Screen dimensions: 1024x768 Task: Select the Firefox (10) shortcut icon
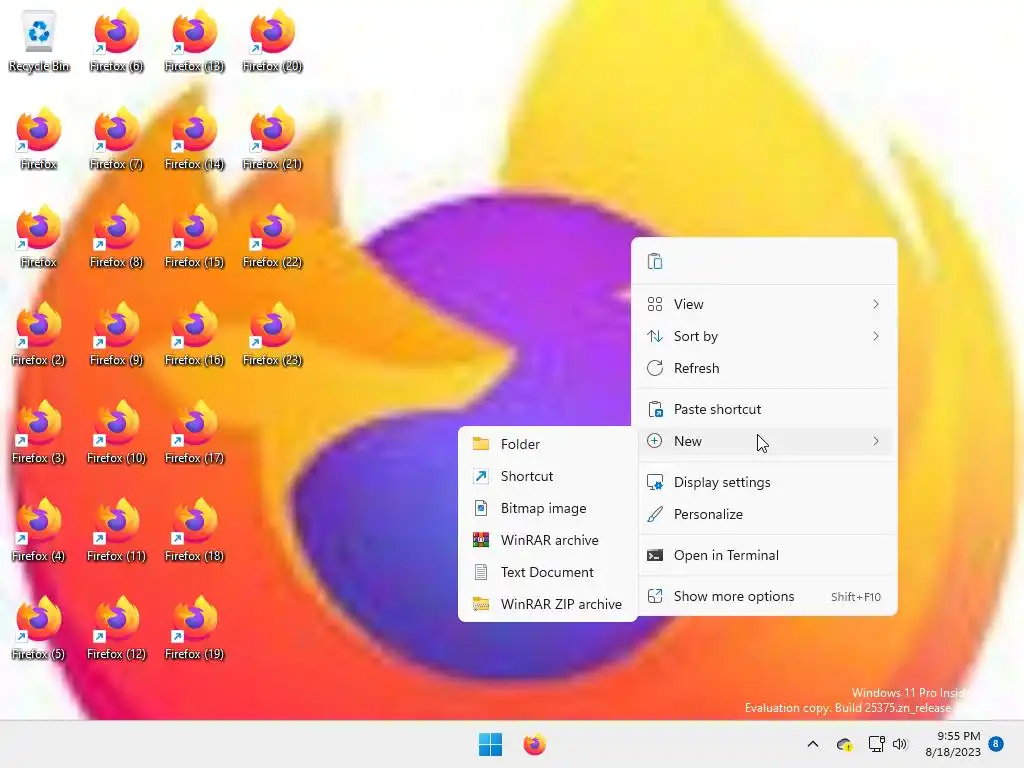[116, 432]
